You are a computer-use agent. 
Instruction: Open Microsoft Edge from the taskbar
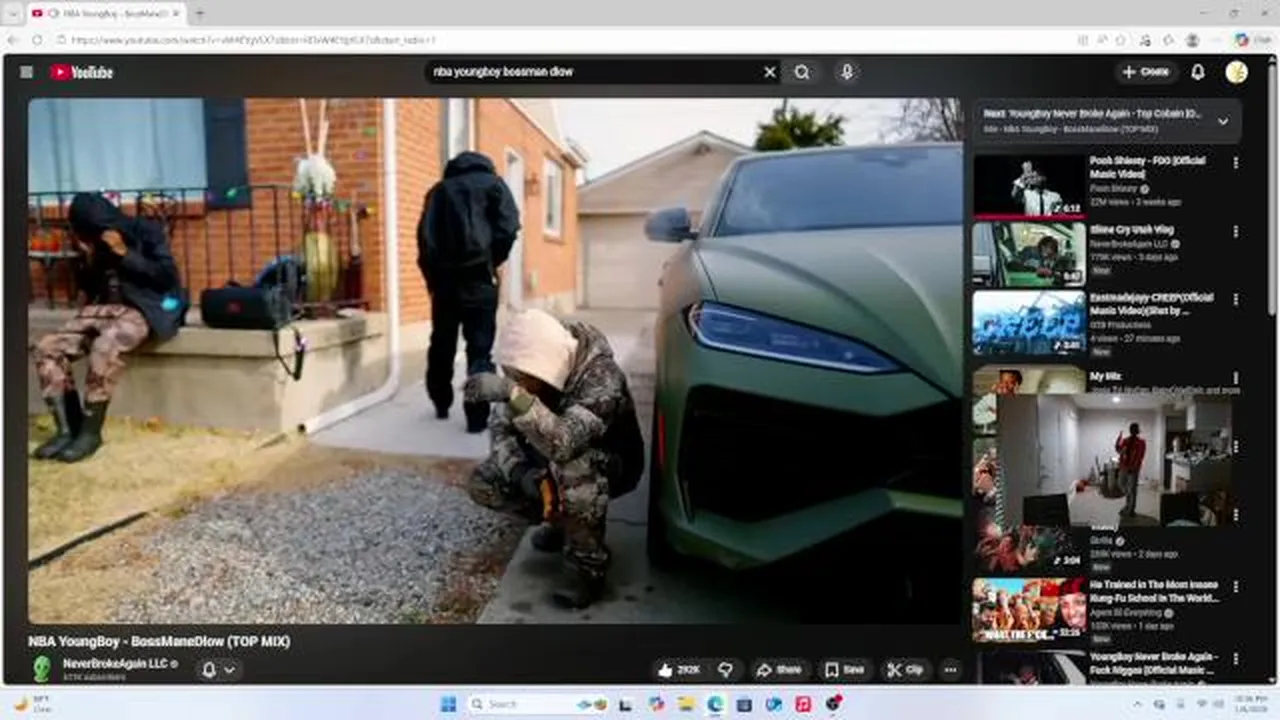(715, 704)
